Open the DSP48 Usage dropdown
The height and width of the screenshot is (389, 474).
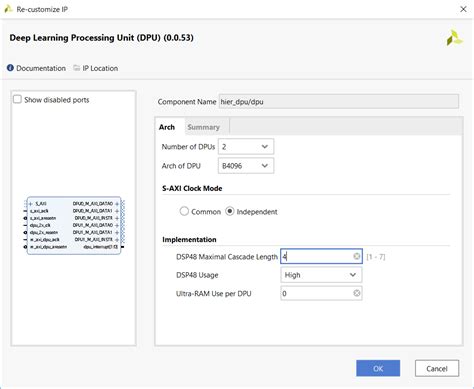coord(321,275)
